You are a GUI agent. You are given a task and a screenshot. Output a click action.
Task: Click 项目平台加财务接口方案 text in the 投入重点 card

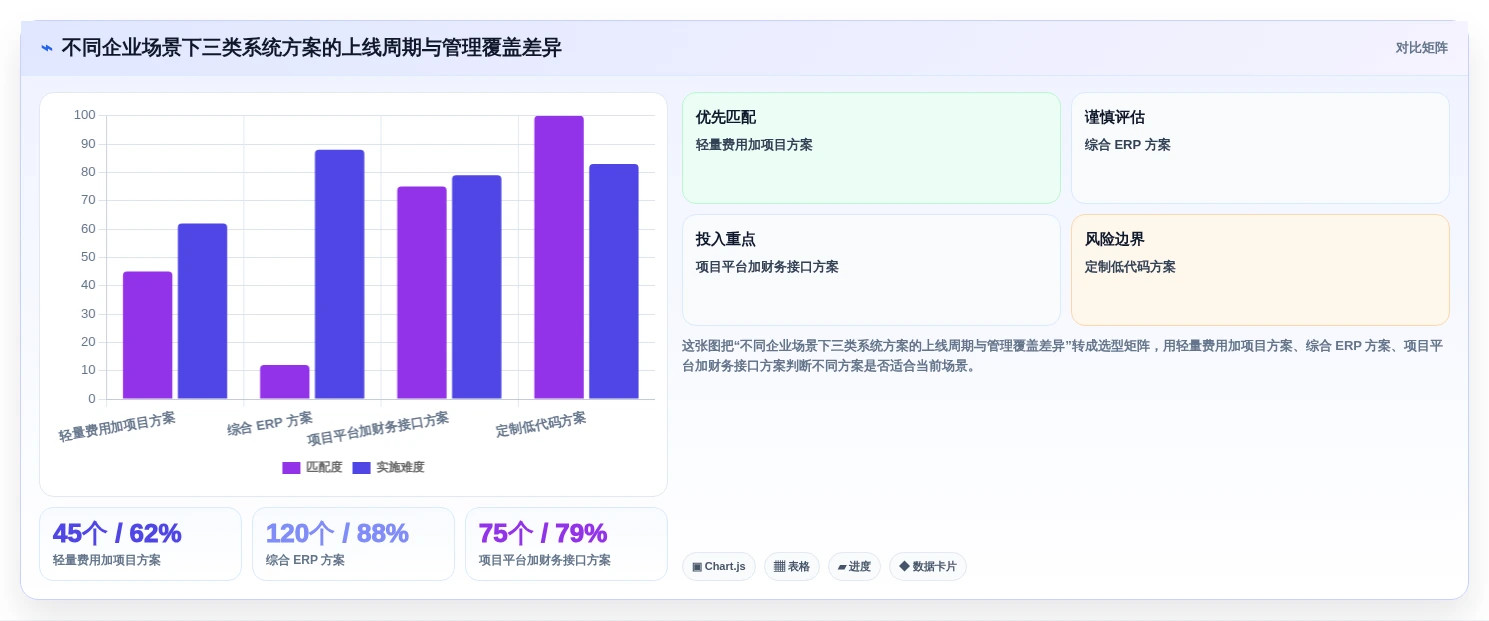coord(767,267)
